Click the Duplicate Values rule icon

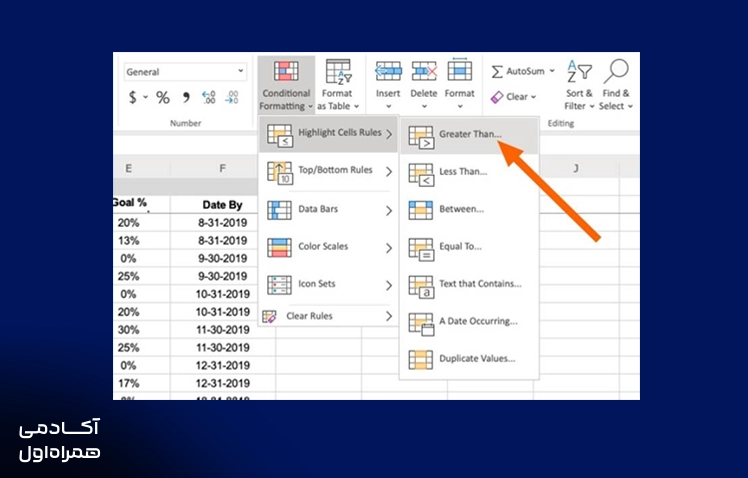coord(420,360)
